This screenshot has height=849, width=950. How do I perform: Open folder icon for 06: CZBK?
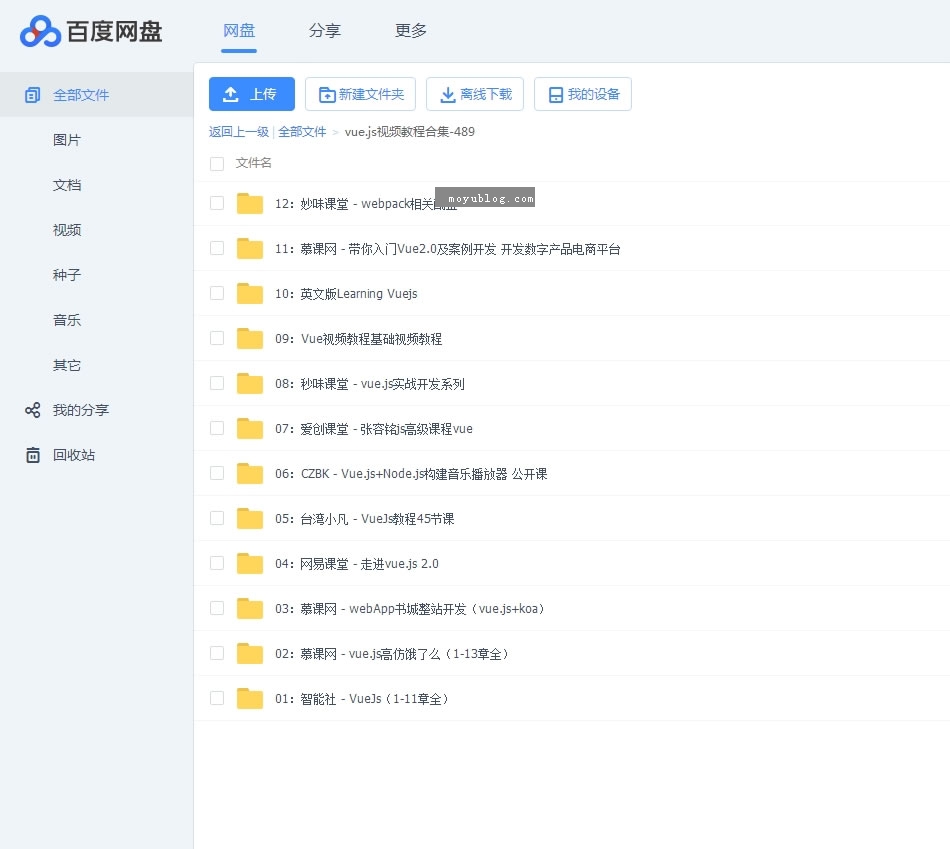(250, 473)
